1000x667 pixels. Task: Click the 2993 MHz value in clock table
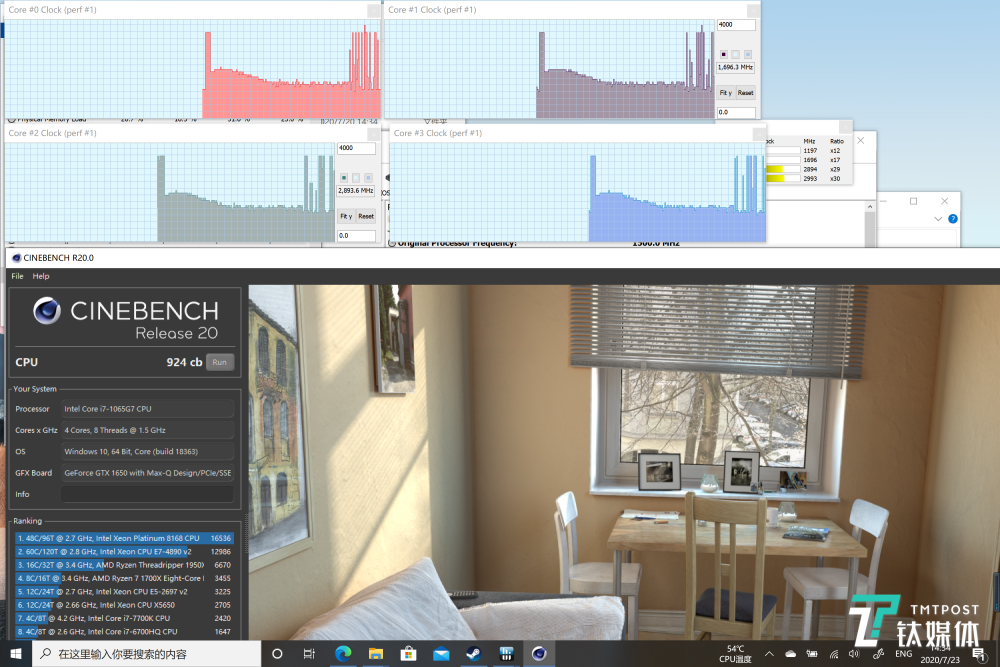810,179
